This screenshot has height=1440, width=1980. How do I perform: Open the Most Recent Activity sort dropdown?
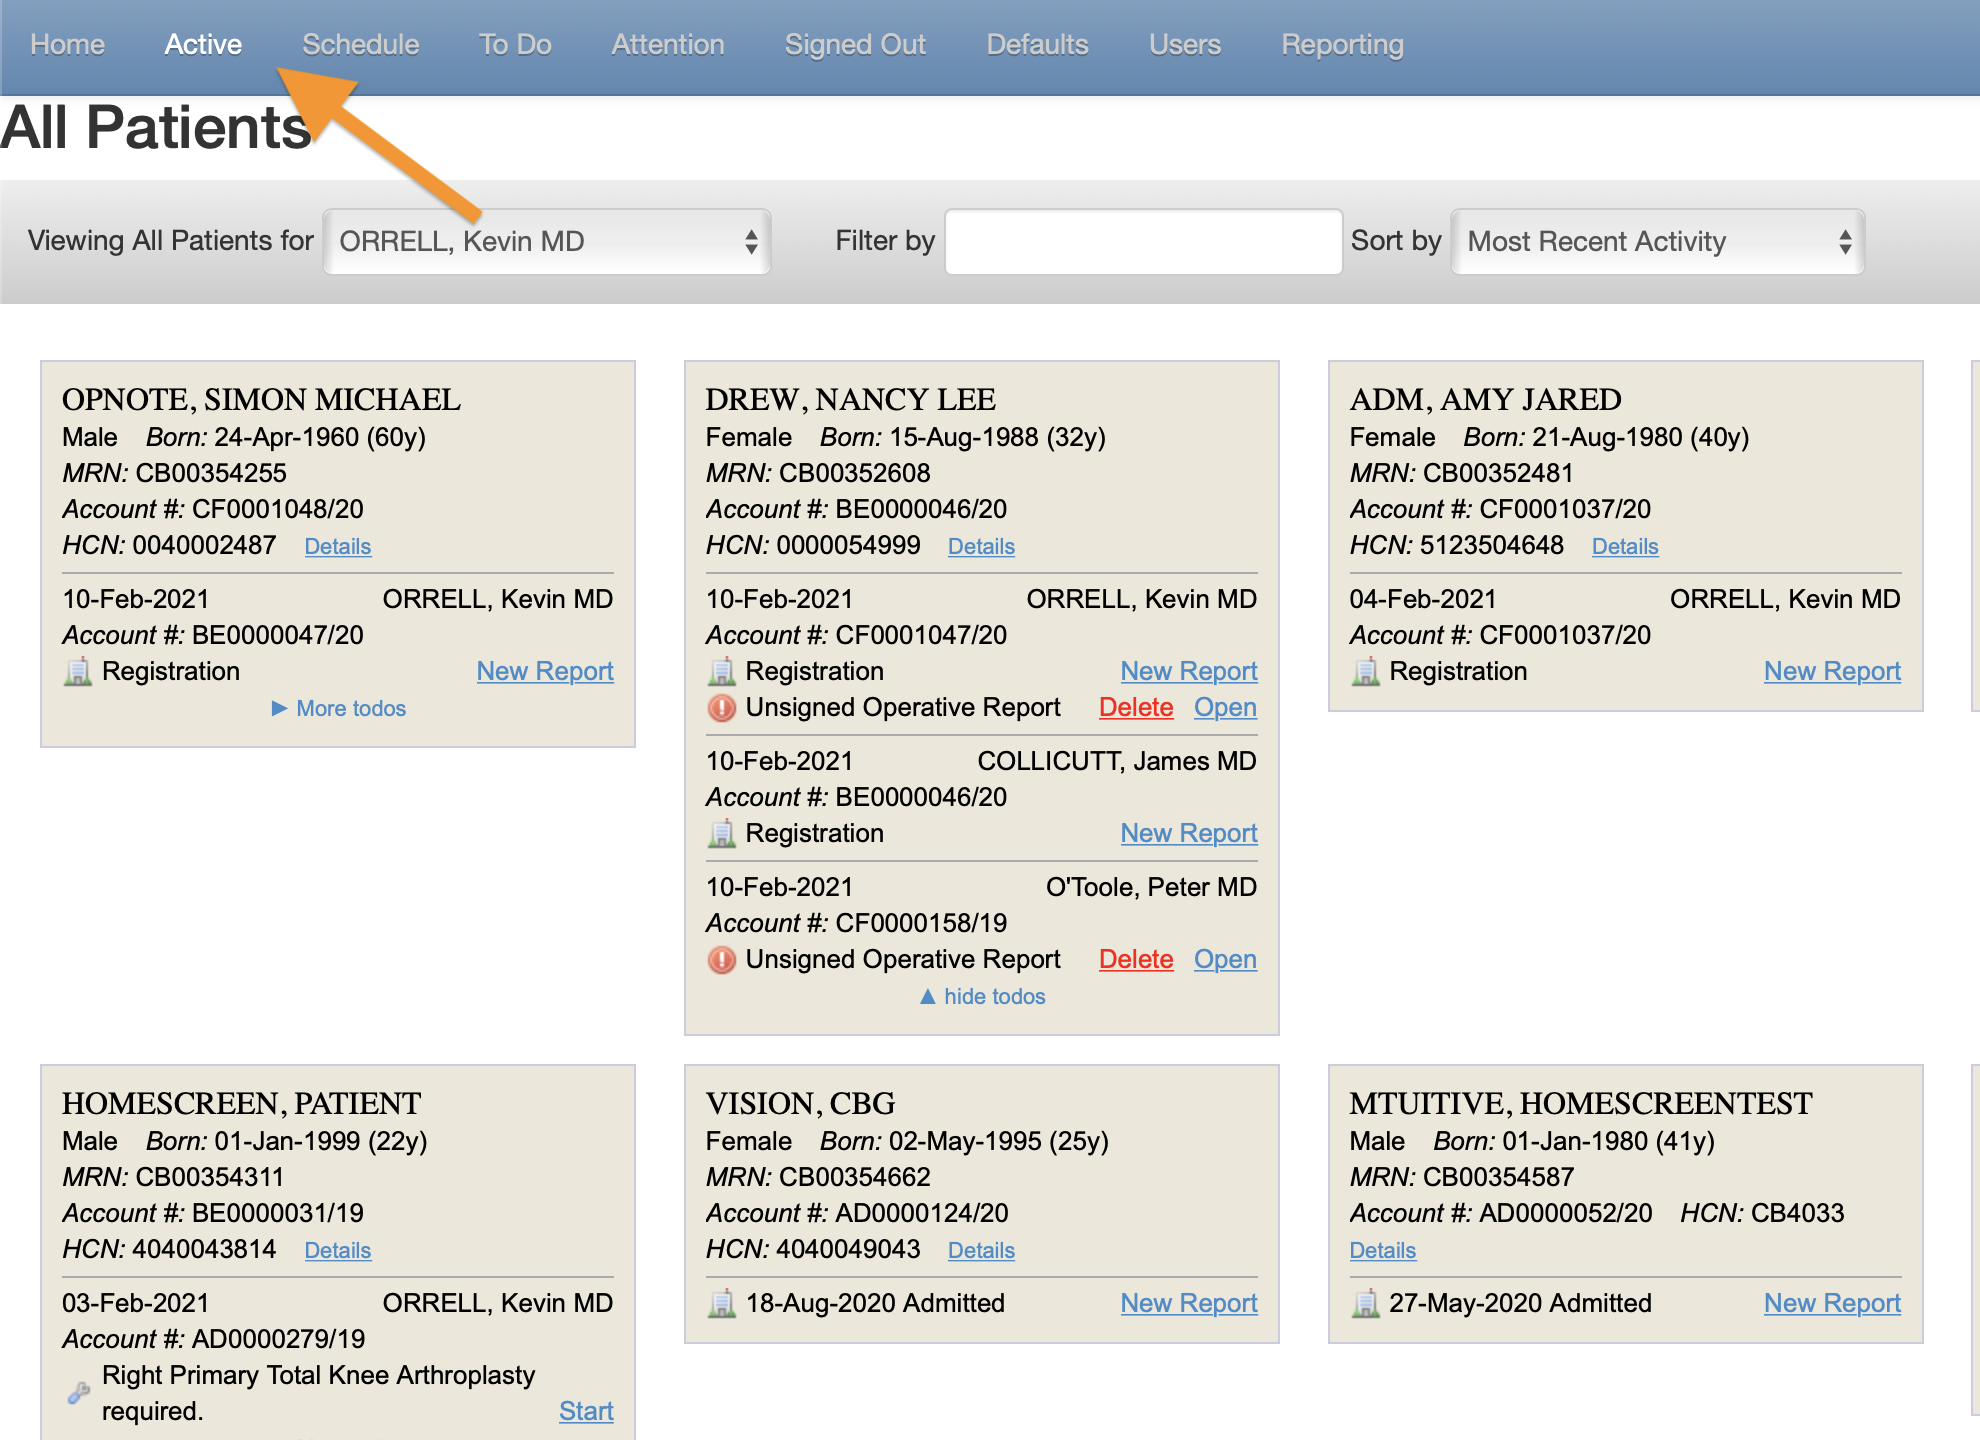(x=1657, y=241)
